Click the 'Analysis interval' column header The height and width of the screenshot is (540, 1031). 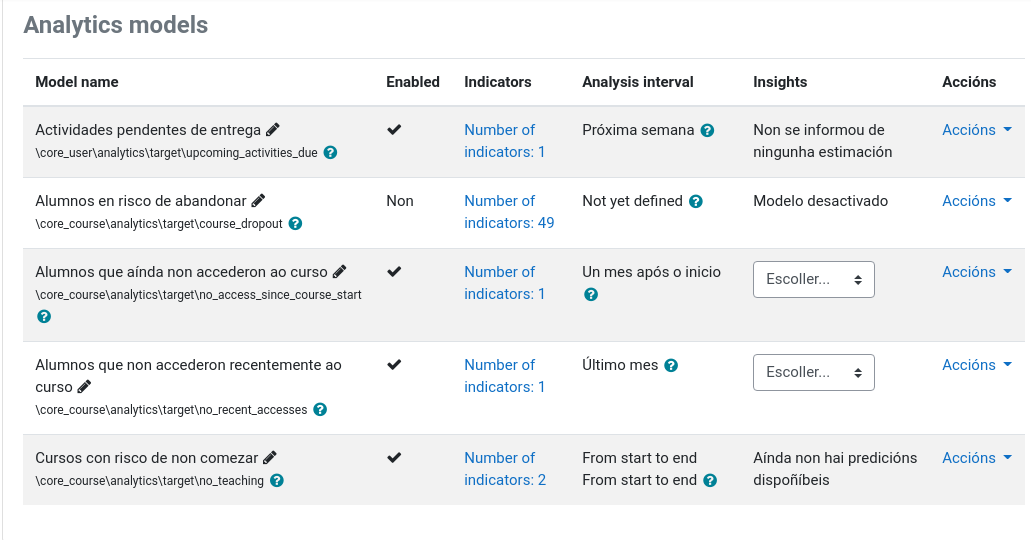tap(638, 82)
